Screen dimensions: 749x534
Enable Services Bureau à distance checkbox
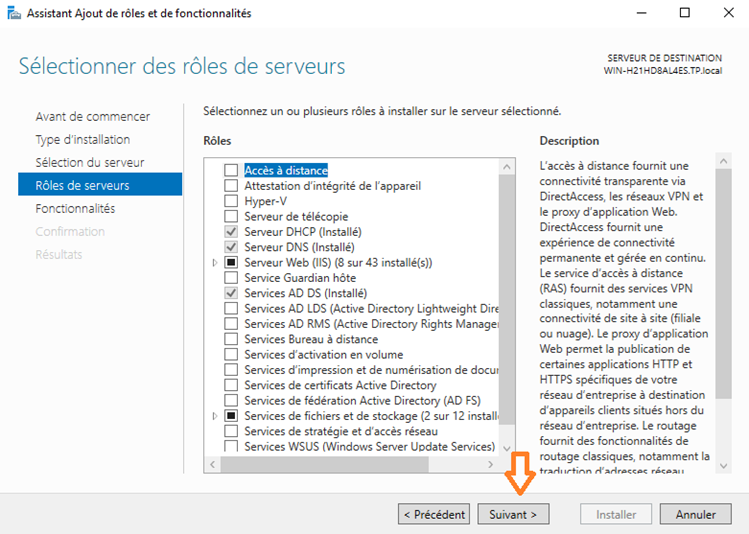231,339
